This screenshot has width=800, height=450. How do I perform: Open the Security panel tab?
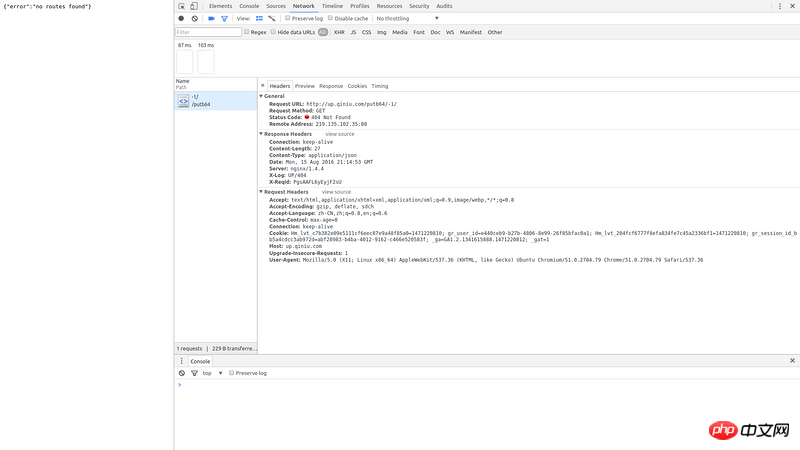[x=419, y=6]
